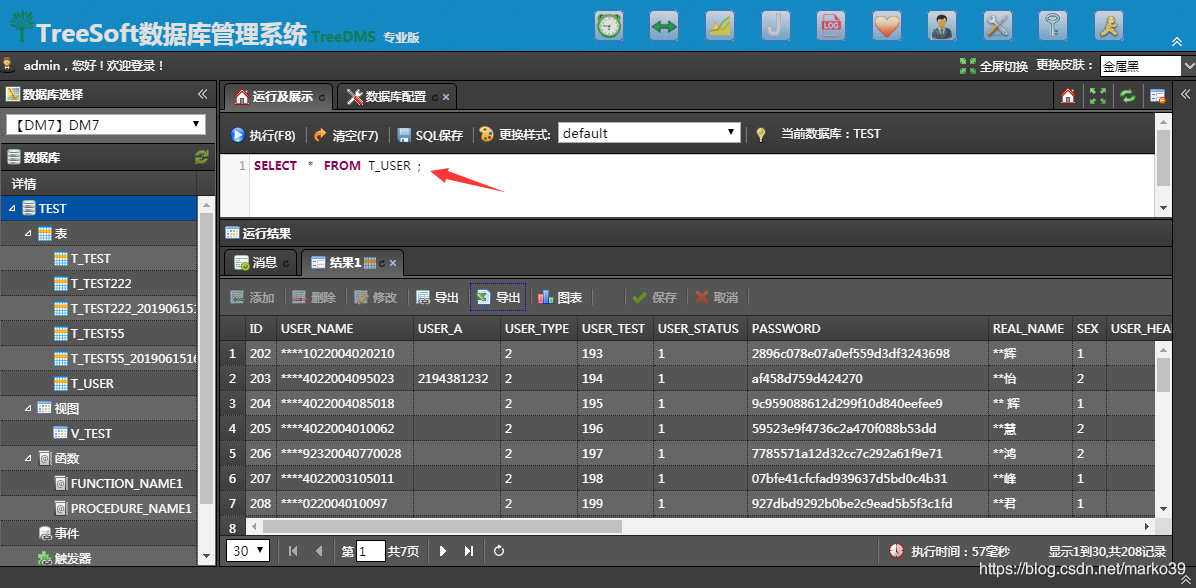Click the green fullscreen expand icon in tab bar
This screenshot has height=588, width=1196.
coord(1098,96)
